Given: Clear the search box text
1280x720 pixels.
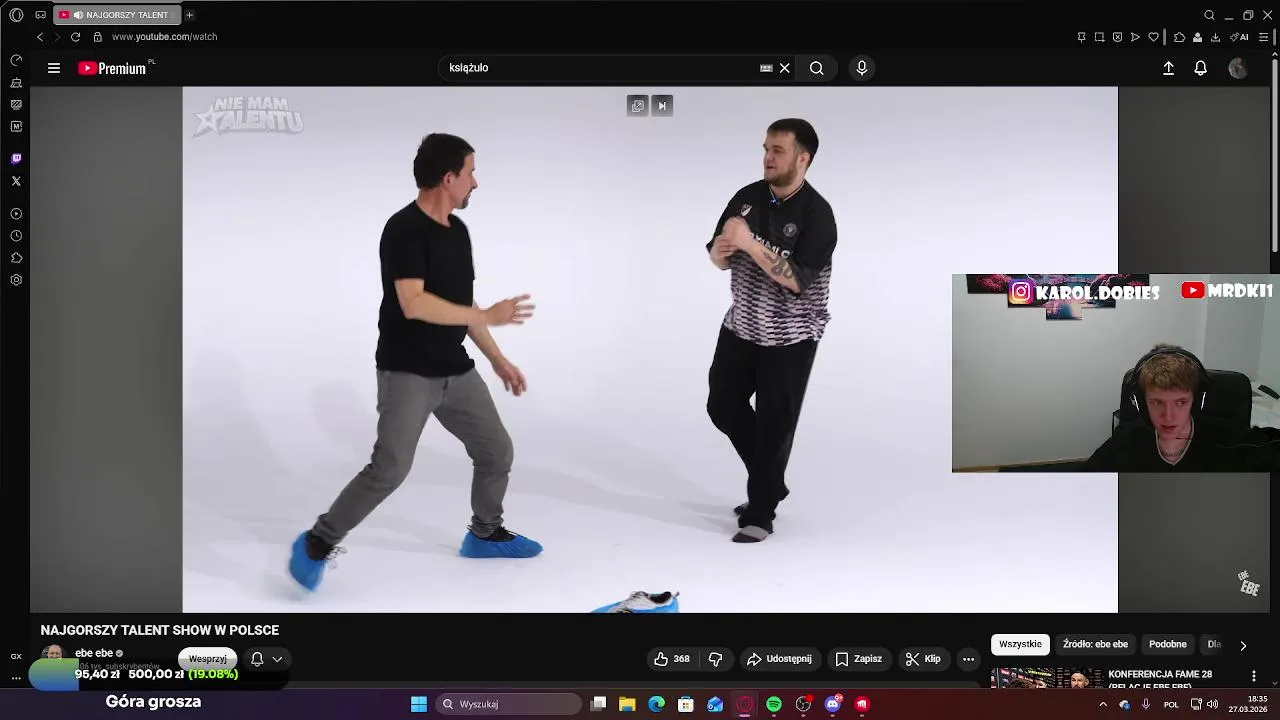Looking at the screenshot, I should coord(785,68).
